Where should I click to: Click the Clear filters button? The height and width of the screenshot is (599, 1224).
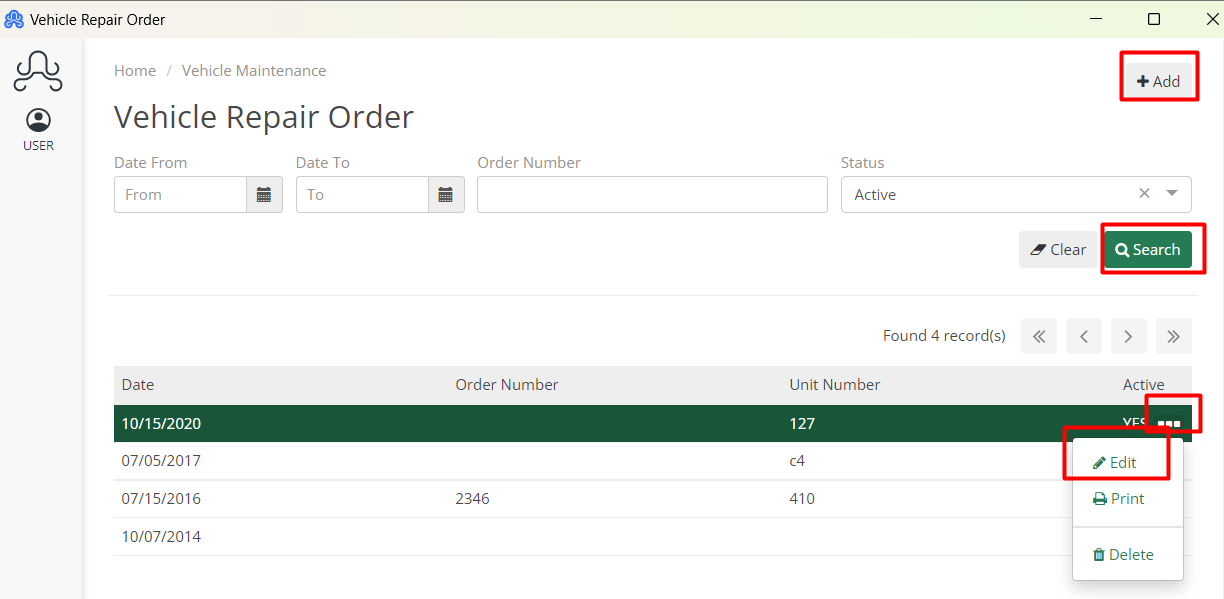(x=1058, y=250)
